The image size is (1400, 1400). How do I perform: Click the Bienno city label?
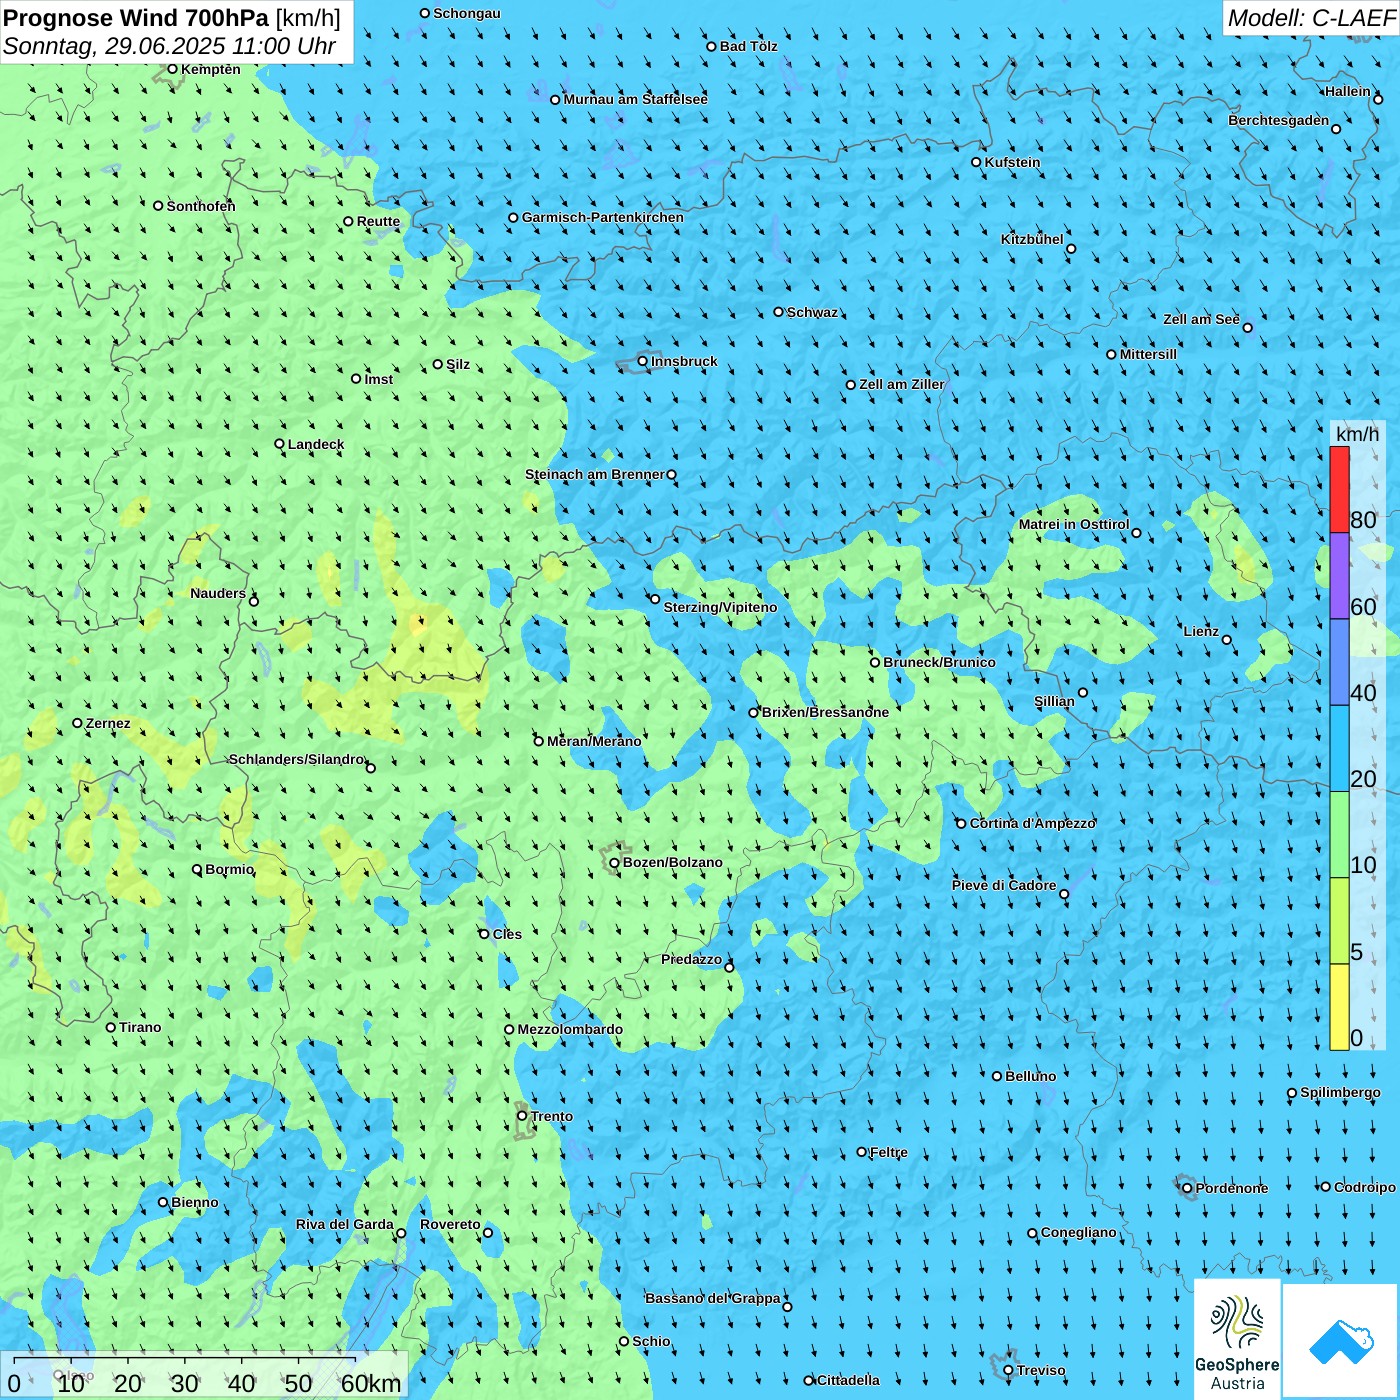tap(194, 1202)
